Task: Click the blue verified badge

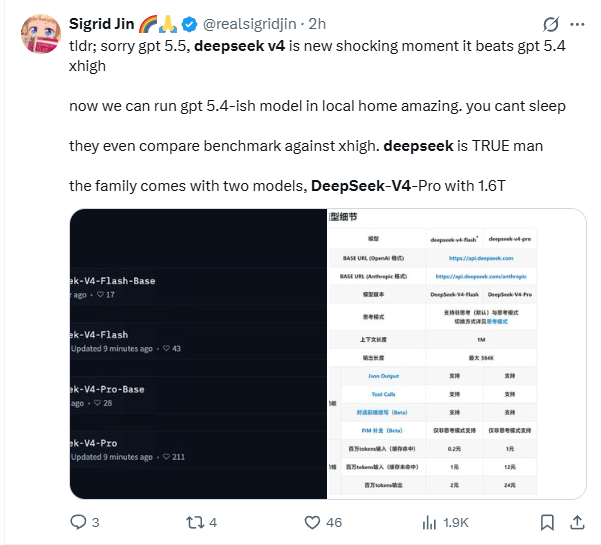Action: click(x=184, y=24)
